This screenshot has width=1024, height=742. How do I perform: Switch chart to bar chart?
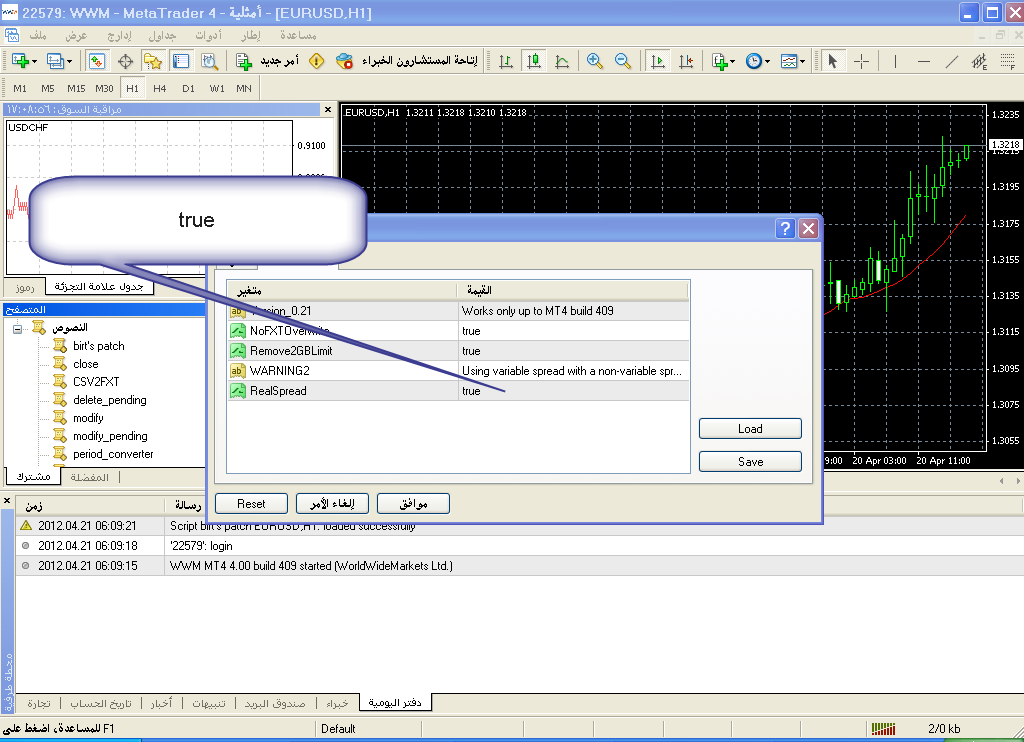(x=505, y=61)
